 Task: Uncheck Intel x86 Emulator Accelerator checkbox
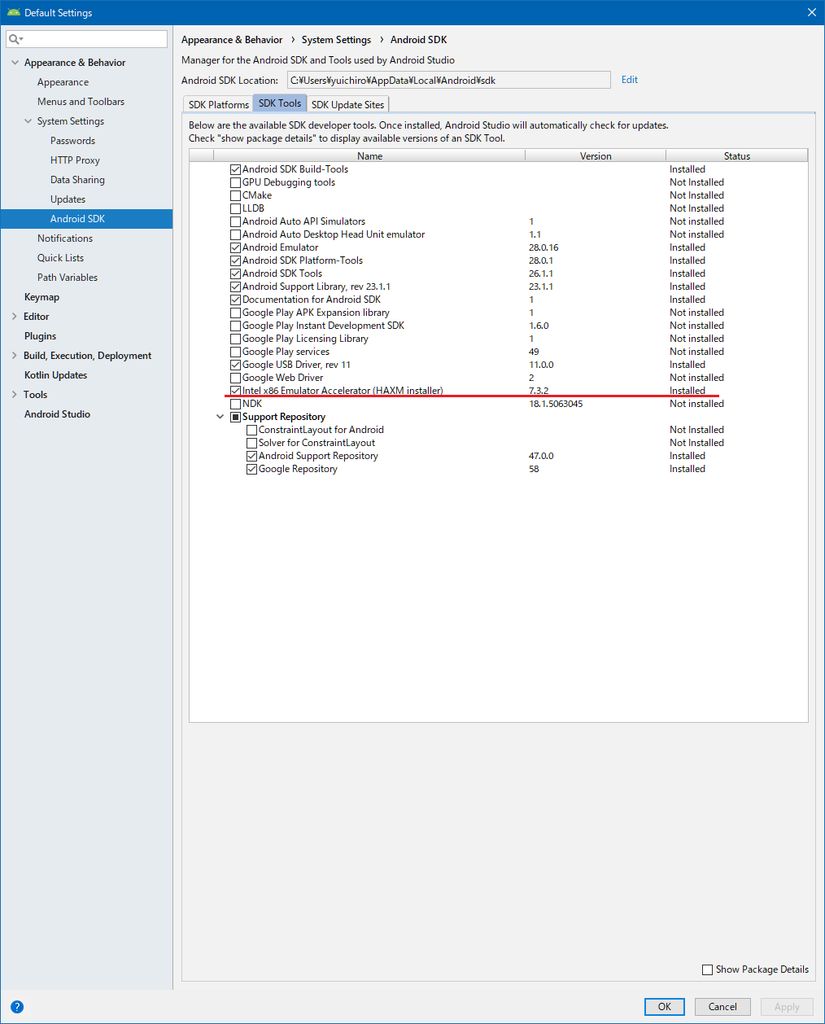(x=235, y=391)
